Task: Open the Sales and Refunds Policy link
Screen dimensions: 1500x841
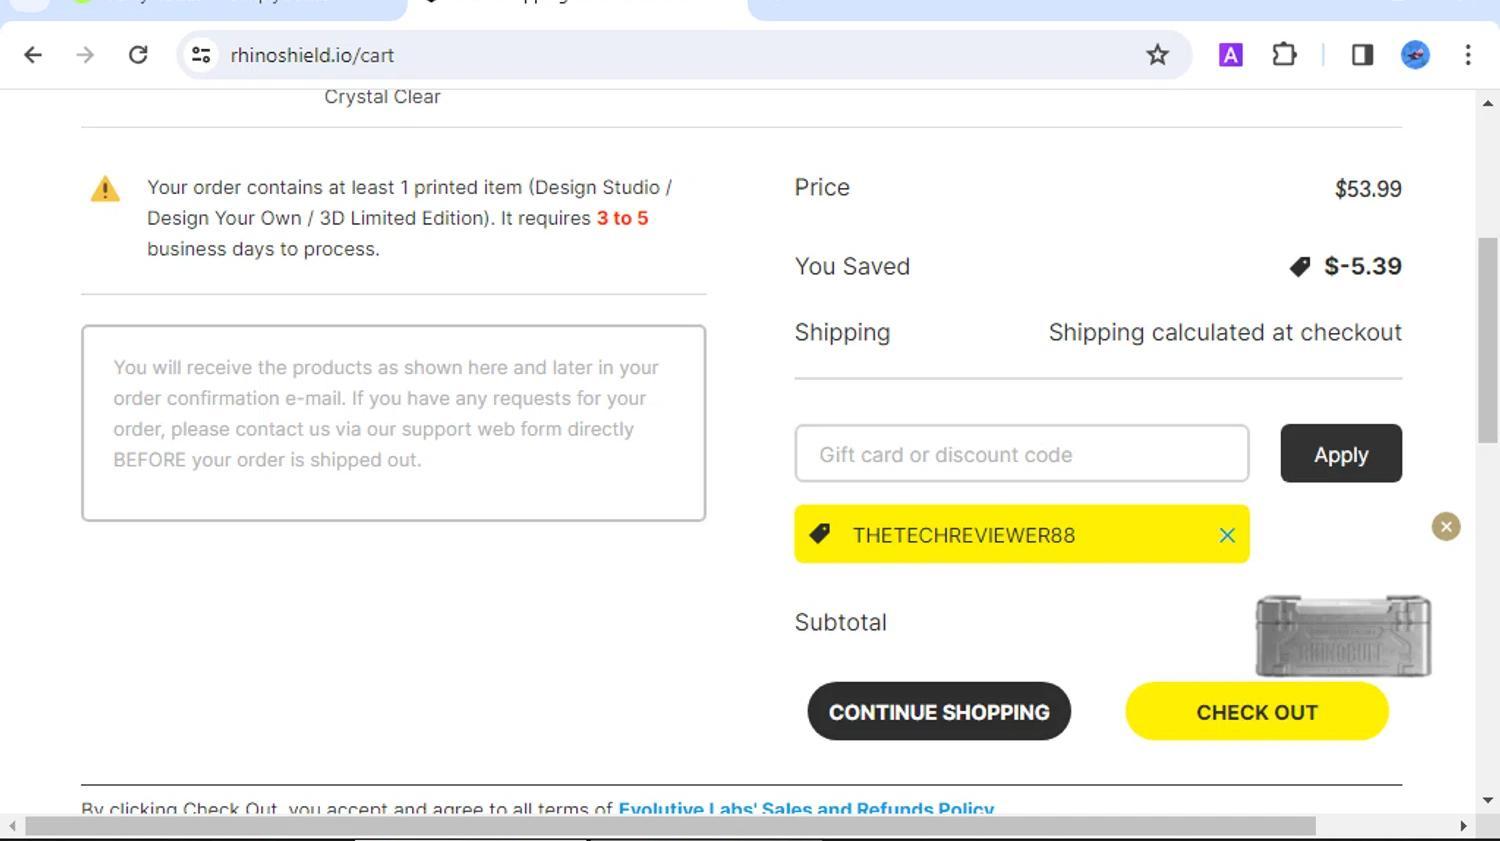Action: (x=806, y=808)
